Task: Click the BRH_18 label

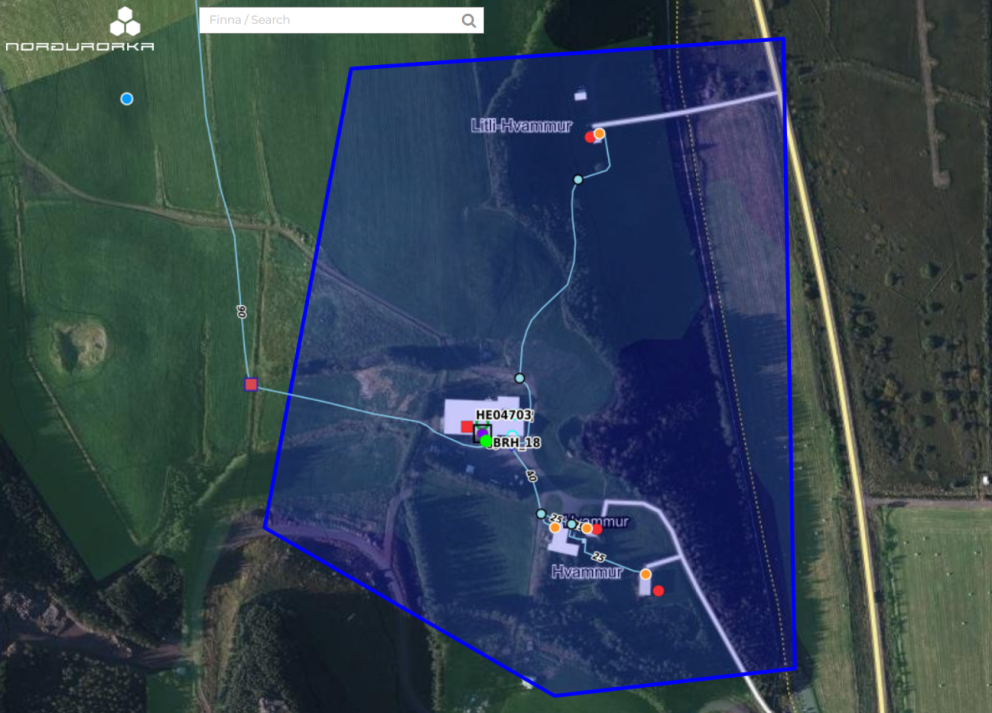Action: tap(518, 442)
